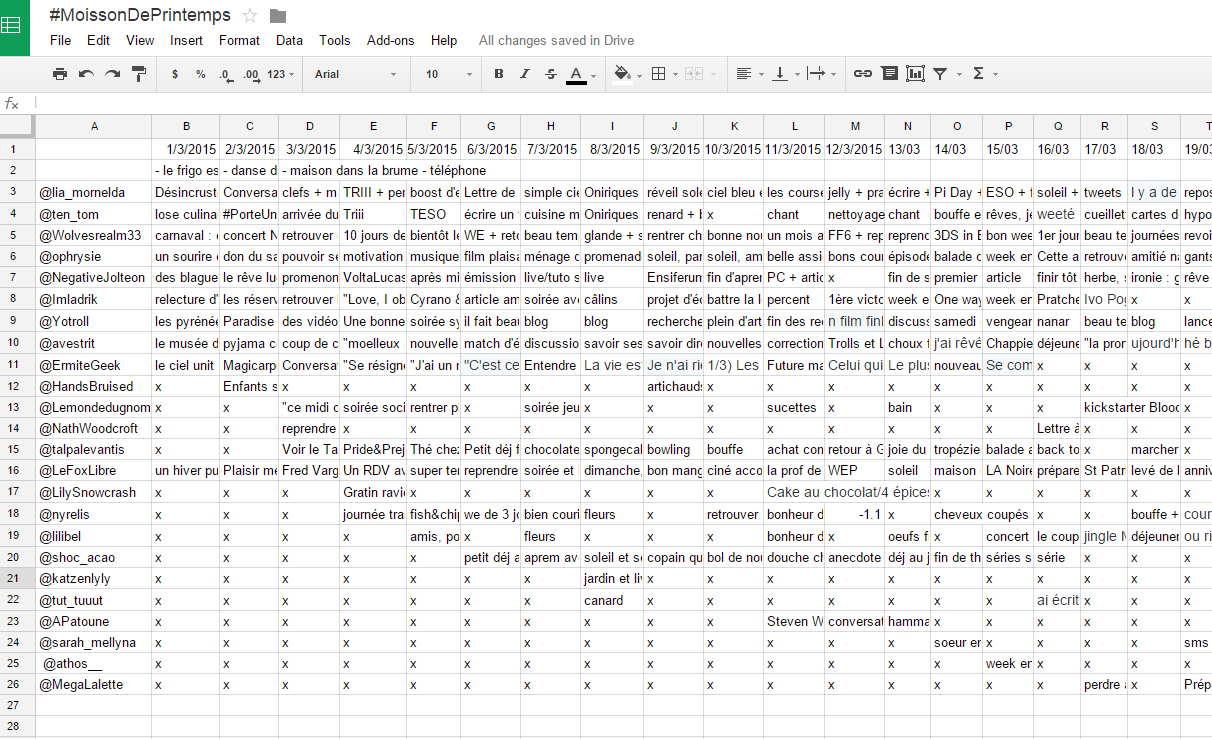Viewport: 1212px width, 739px height.
Task: Select row 11 by its header
Action: coord(17,365)
